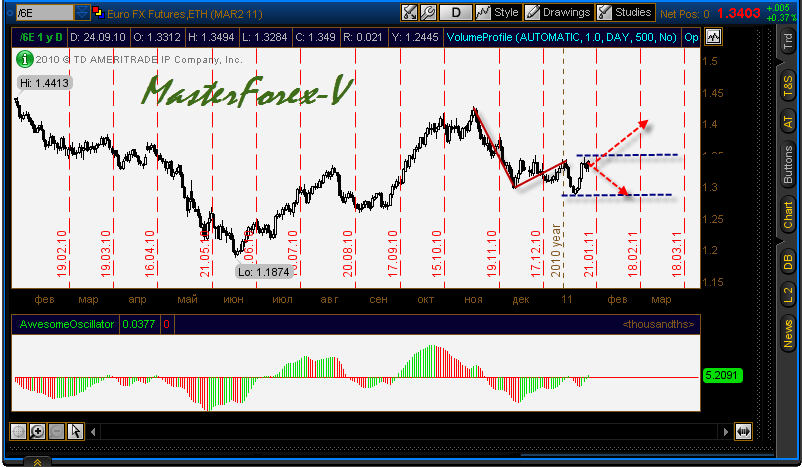Open the Style menu
Screen dimensions: 802x467
[x=498, y=12]
